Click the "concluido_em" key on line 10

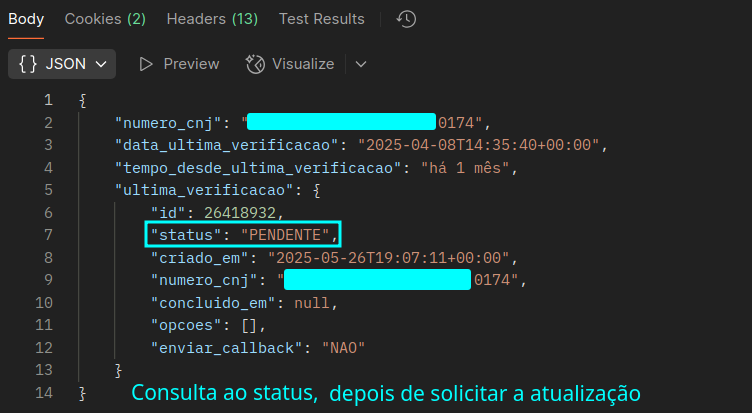pos(213,303)
